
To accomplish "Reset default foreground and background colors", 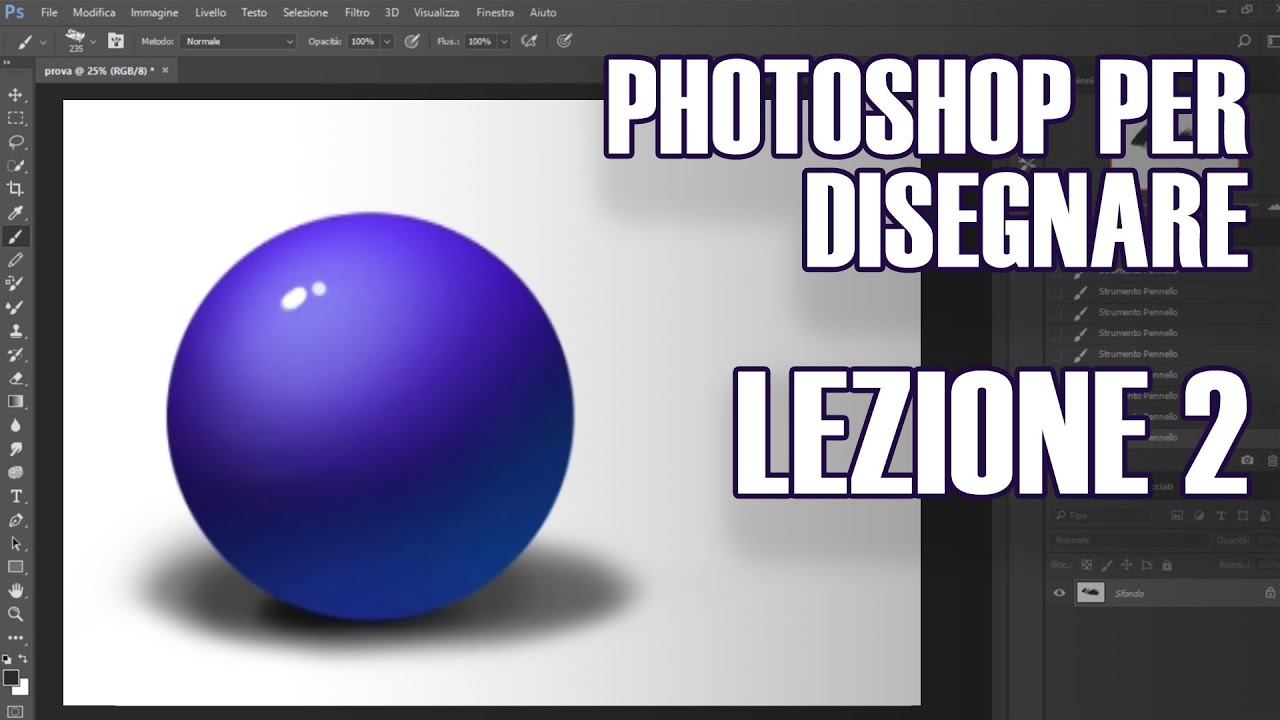I will [6, 659].
